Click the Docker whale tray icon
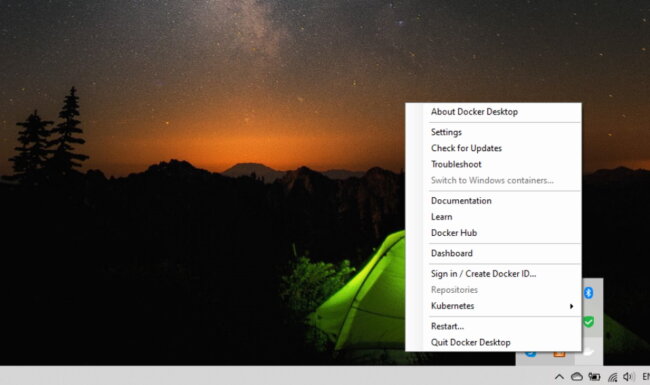Viewport: 650px width, 385px height. tap(589, 353)
